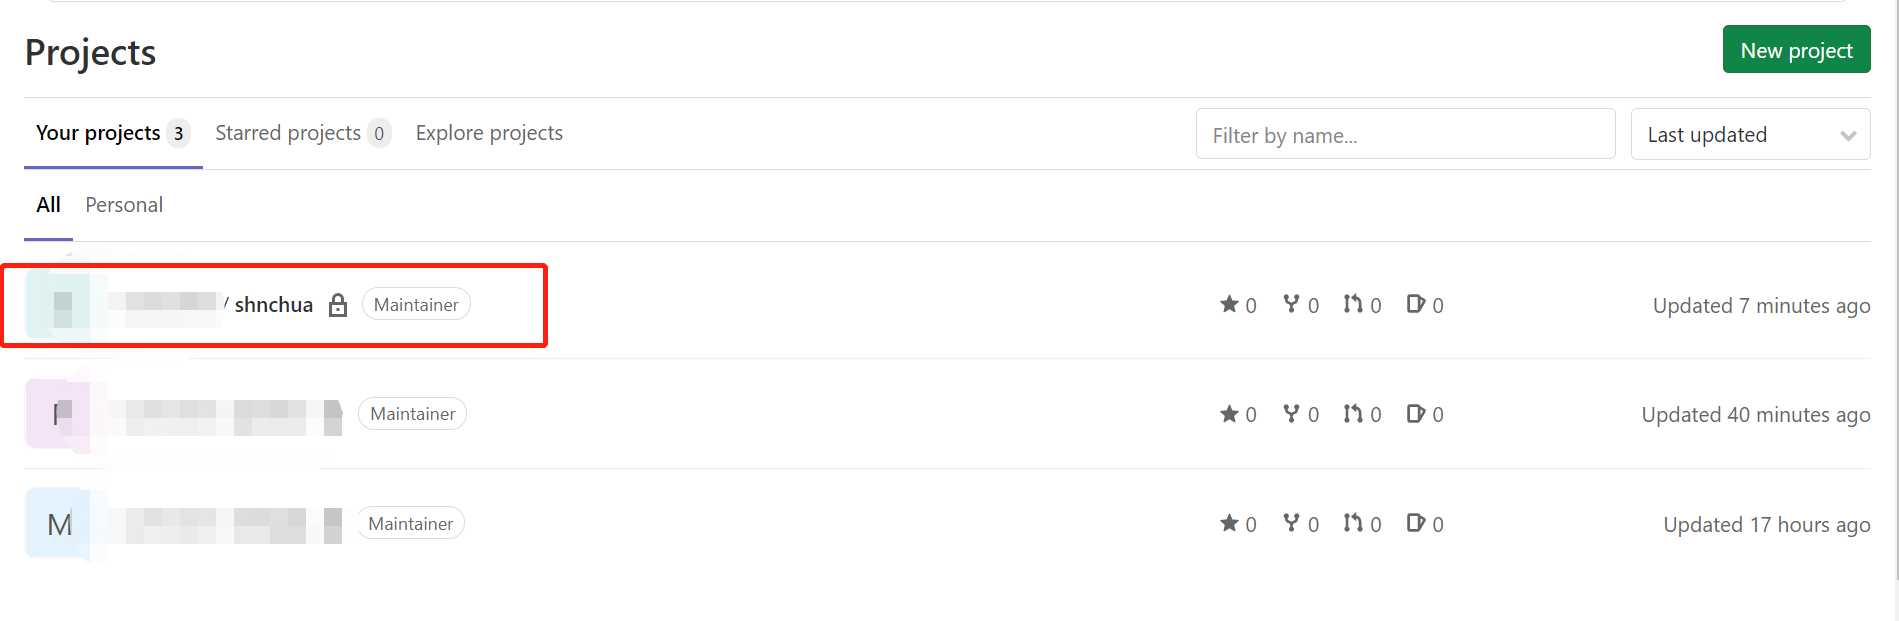Click the issues icon of the project updated 40 minutes ago
The width and height of the screenshot is (1899, 621).
pos(1415,413)
